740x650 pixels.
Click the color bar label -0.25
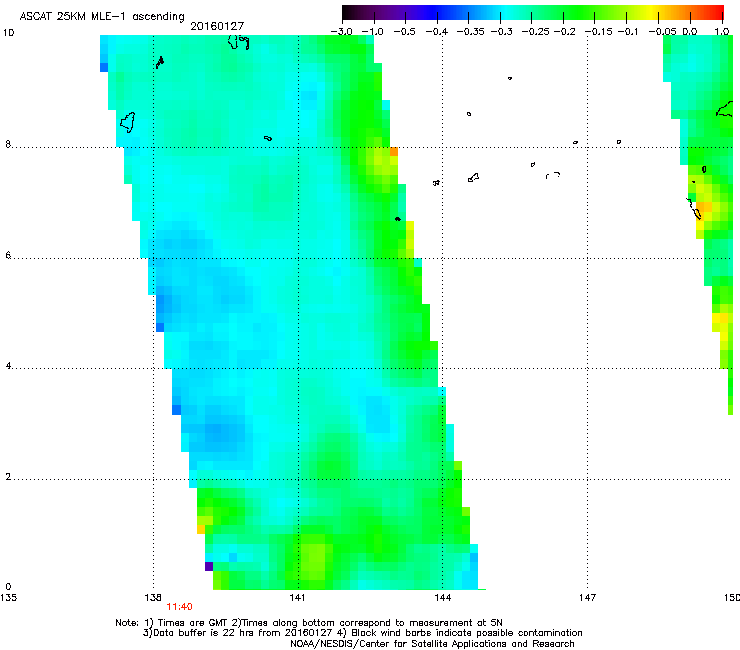[x=536, y=32]
